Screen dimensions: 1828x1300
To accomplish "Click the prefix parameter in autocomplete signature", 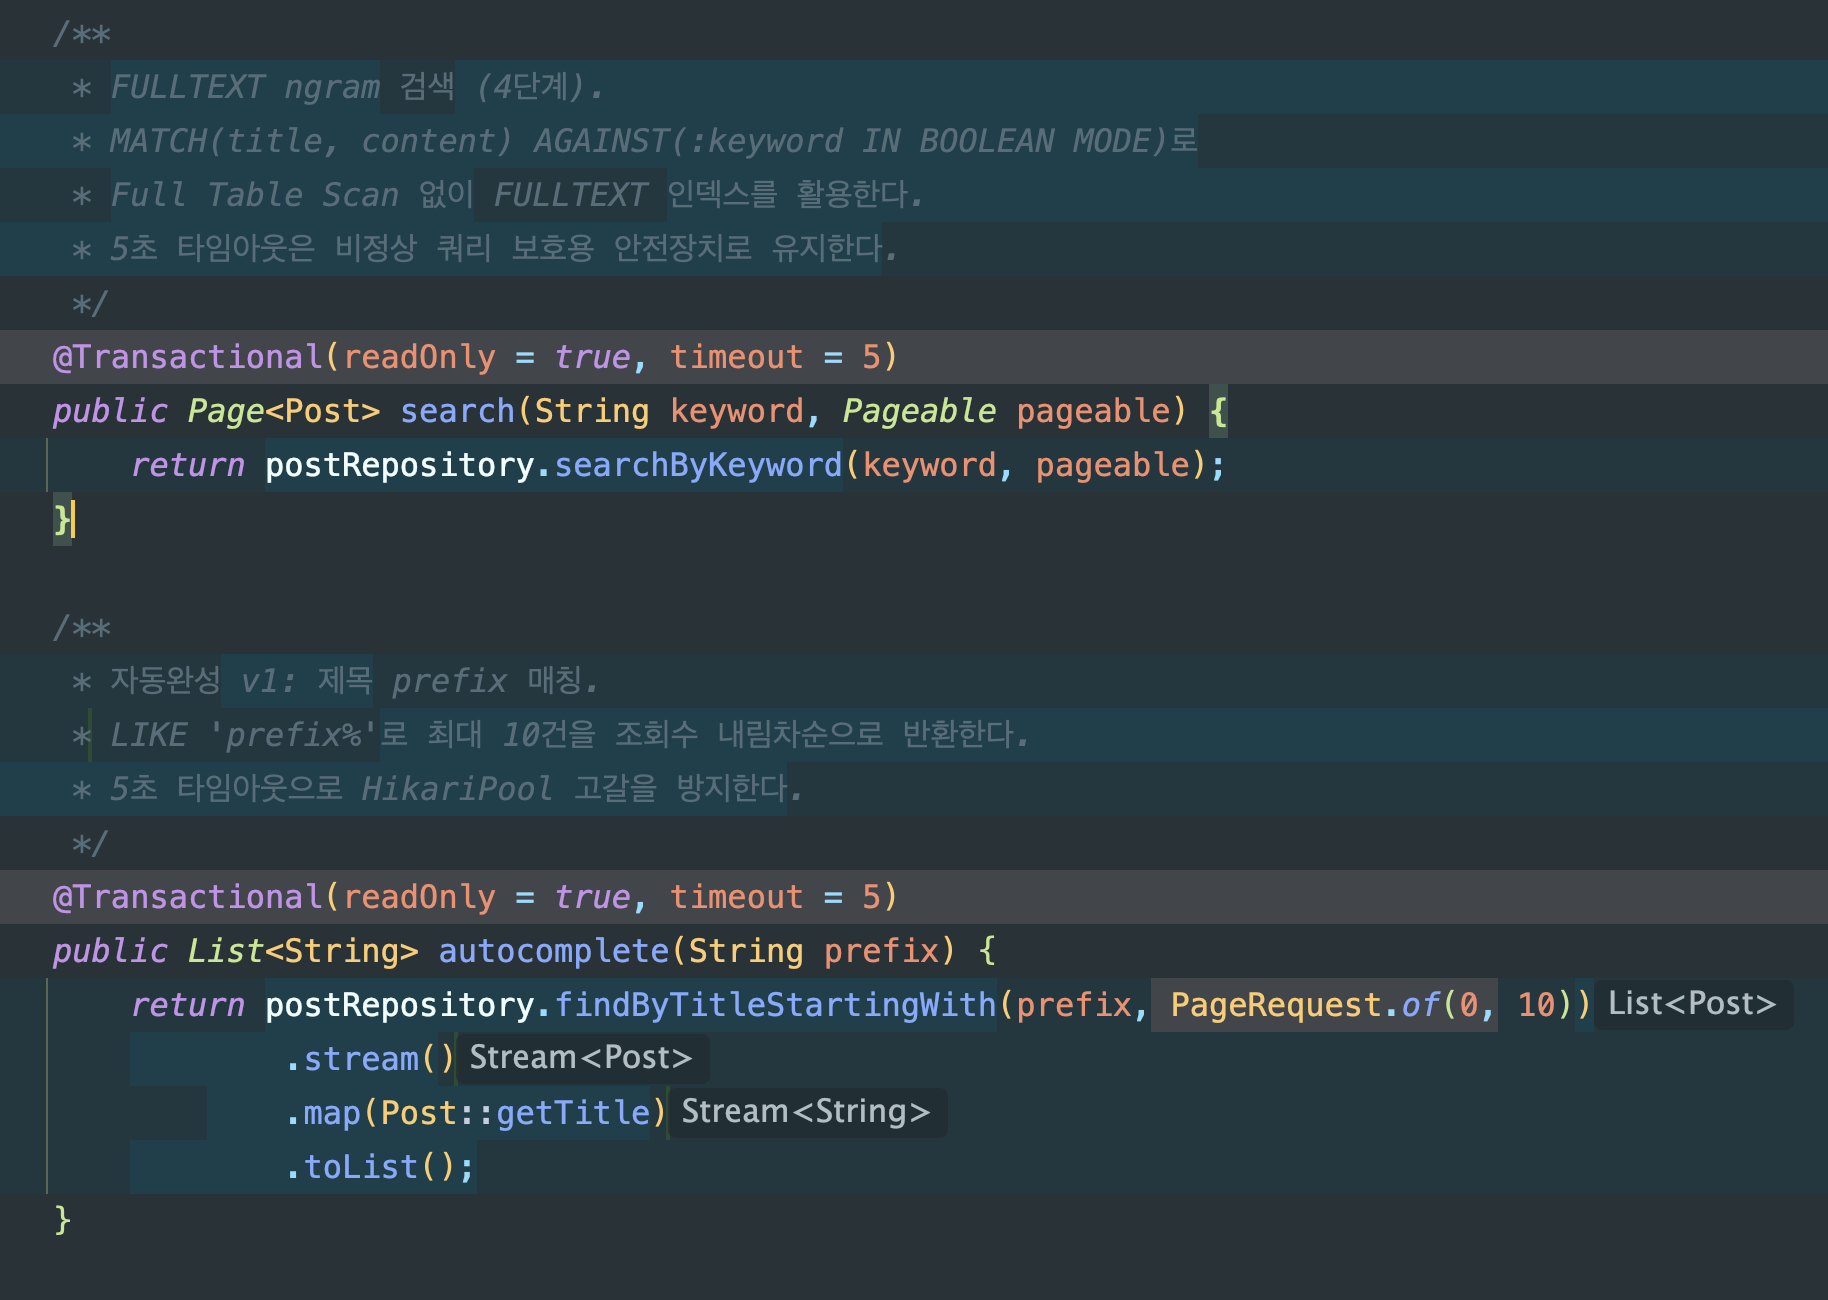I will pyautogui.click(x=882, y=951).
